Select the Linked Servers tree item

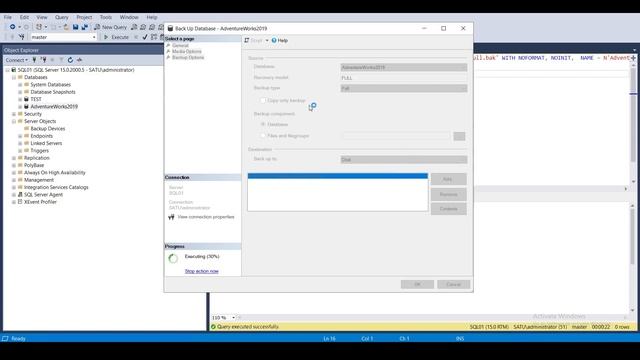(46, 143)
